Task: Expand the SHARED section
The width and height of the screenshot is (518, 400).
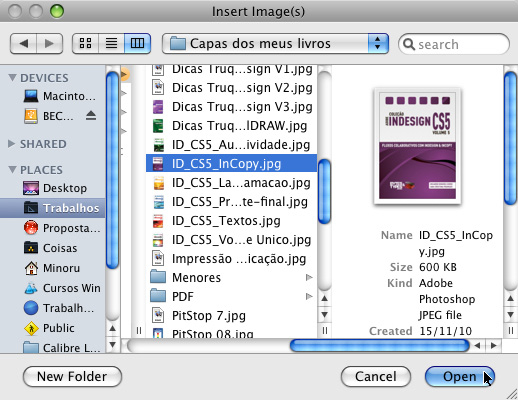Action: [12, 144]
